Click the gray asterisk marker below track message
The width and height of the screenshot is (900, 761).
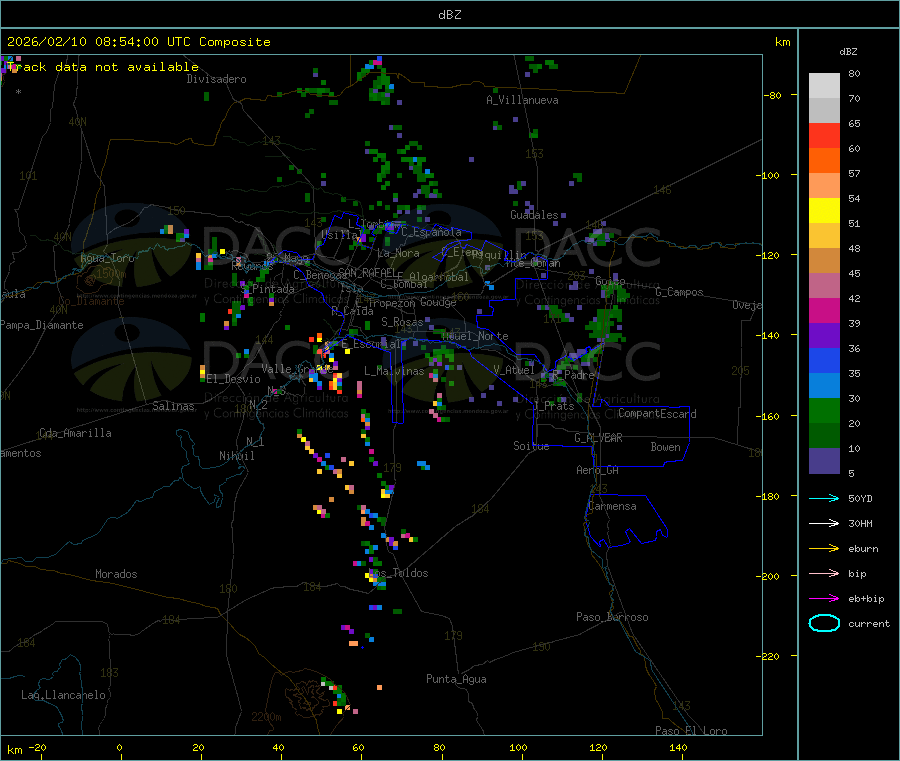coord(18,92)
